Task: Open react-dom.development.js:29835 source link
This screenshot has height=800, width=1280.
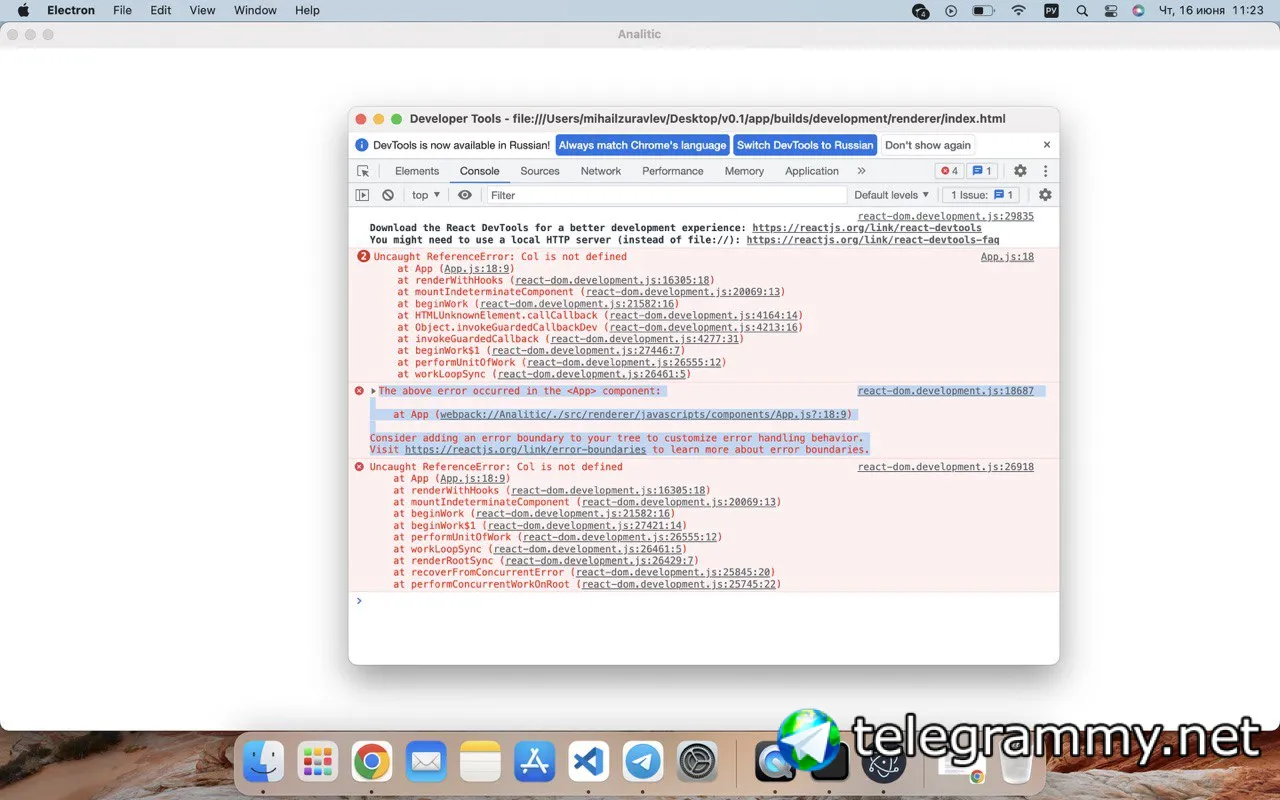Action: point(946,216)
